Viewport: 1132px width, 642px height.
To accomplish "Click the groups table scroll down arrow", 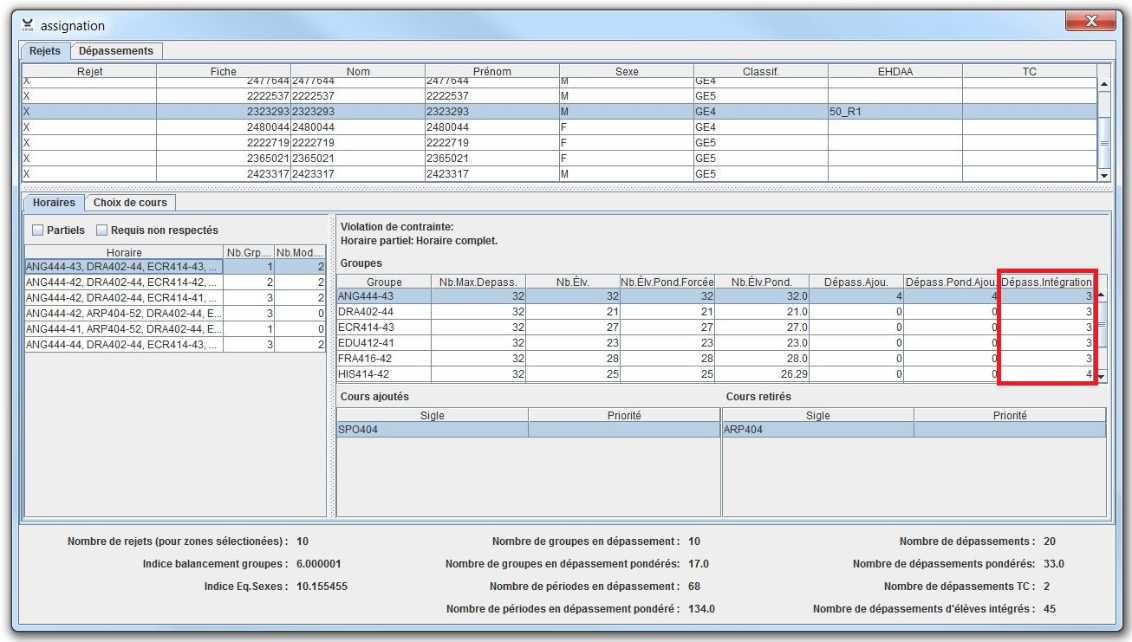I will 1102,376.
